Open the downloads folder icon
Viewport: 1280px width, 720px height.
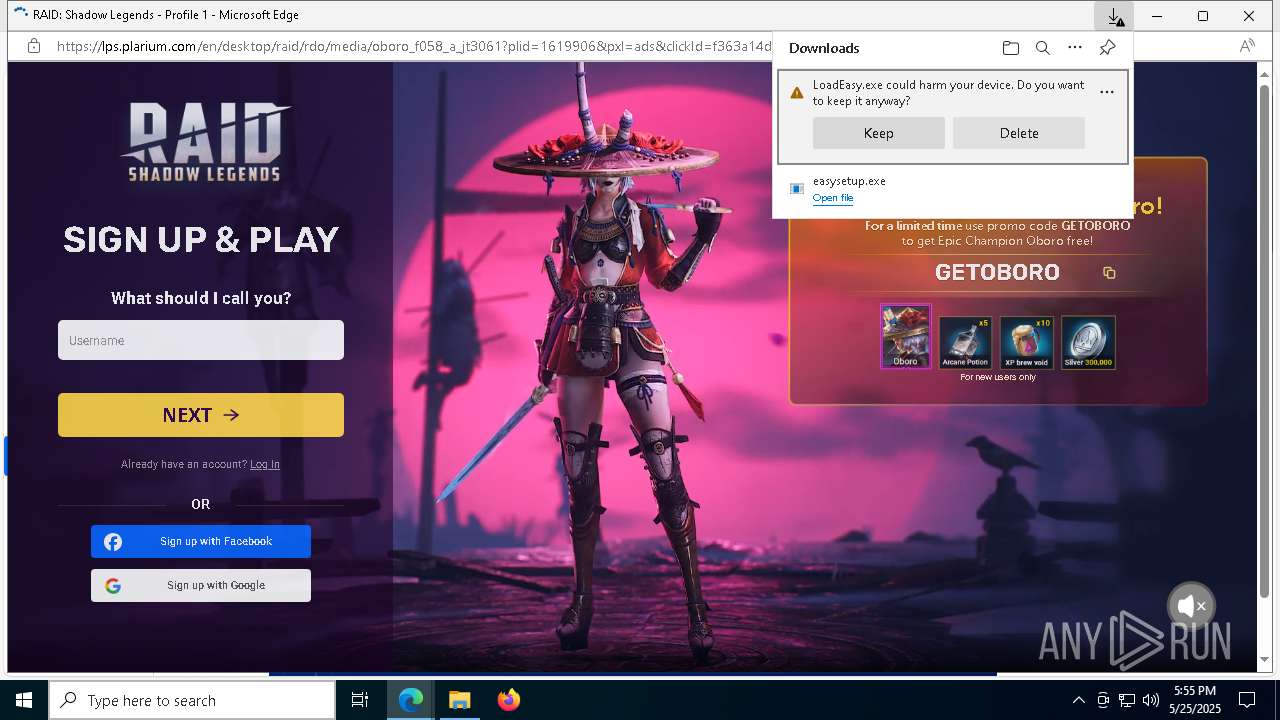pos(1011,48)
